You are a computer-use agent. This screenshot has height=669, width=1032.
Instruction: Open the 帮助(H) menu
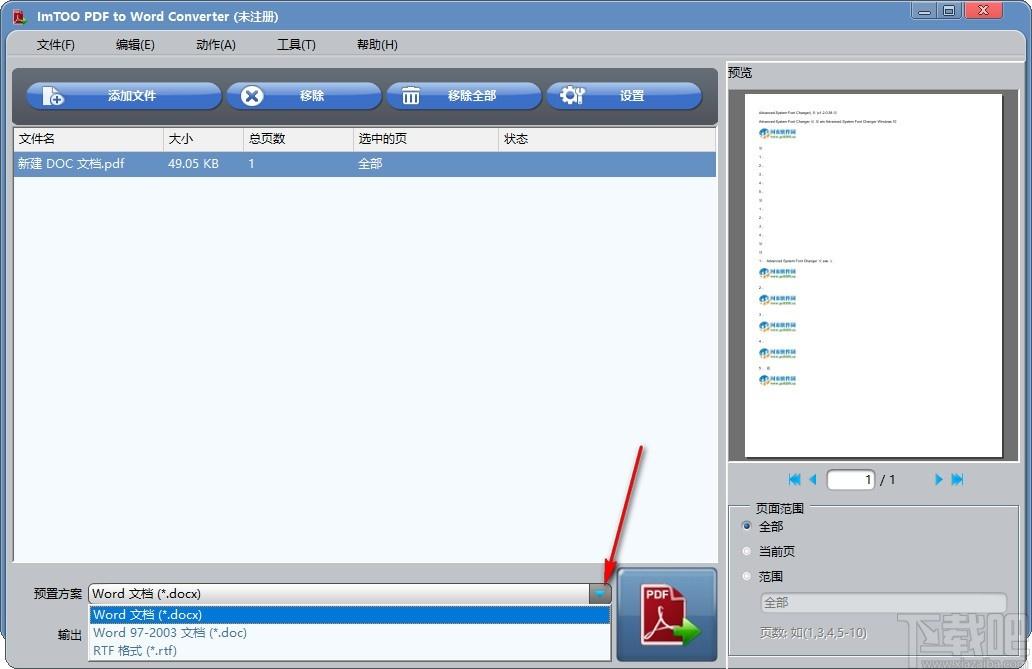coord(377,45)
